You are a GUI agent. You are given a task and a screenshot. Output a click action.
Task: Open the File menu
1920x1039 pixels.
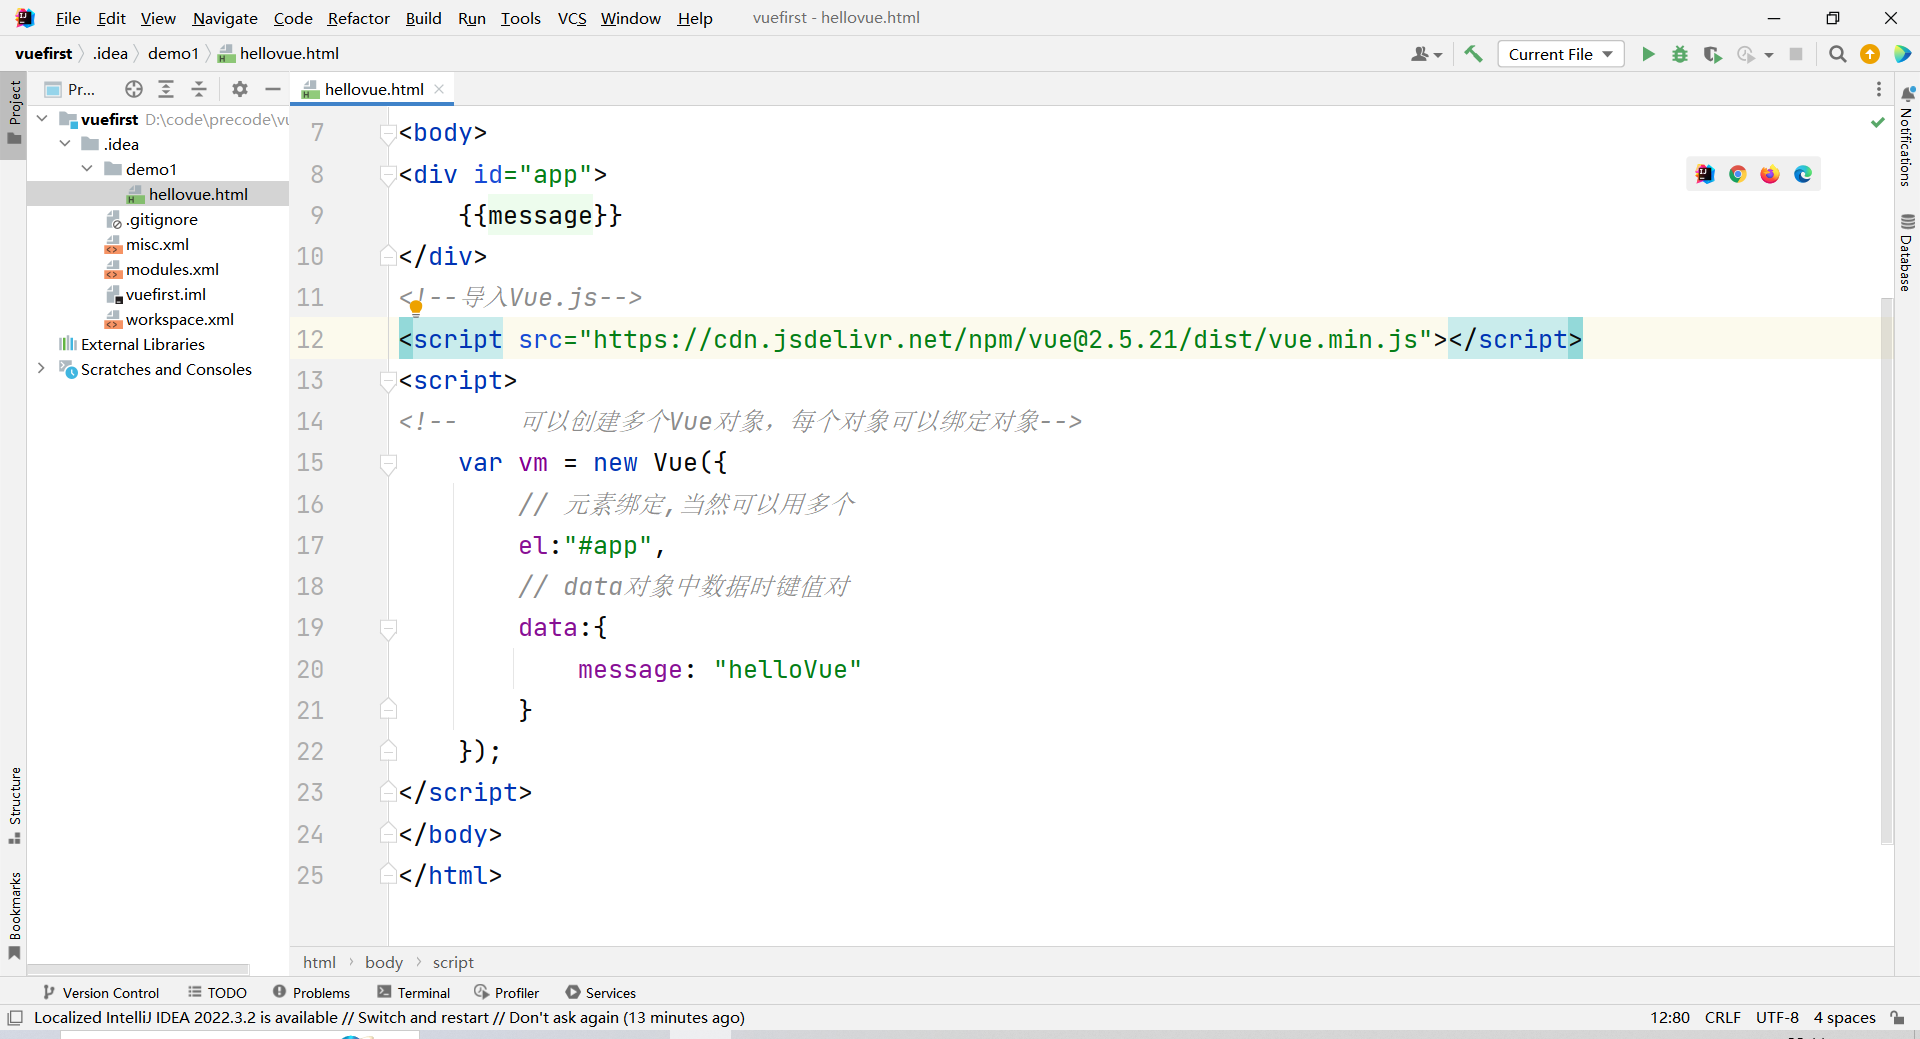68,18
